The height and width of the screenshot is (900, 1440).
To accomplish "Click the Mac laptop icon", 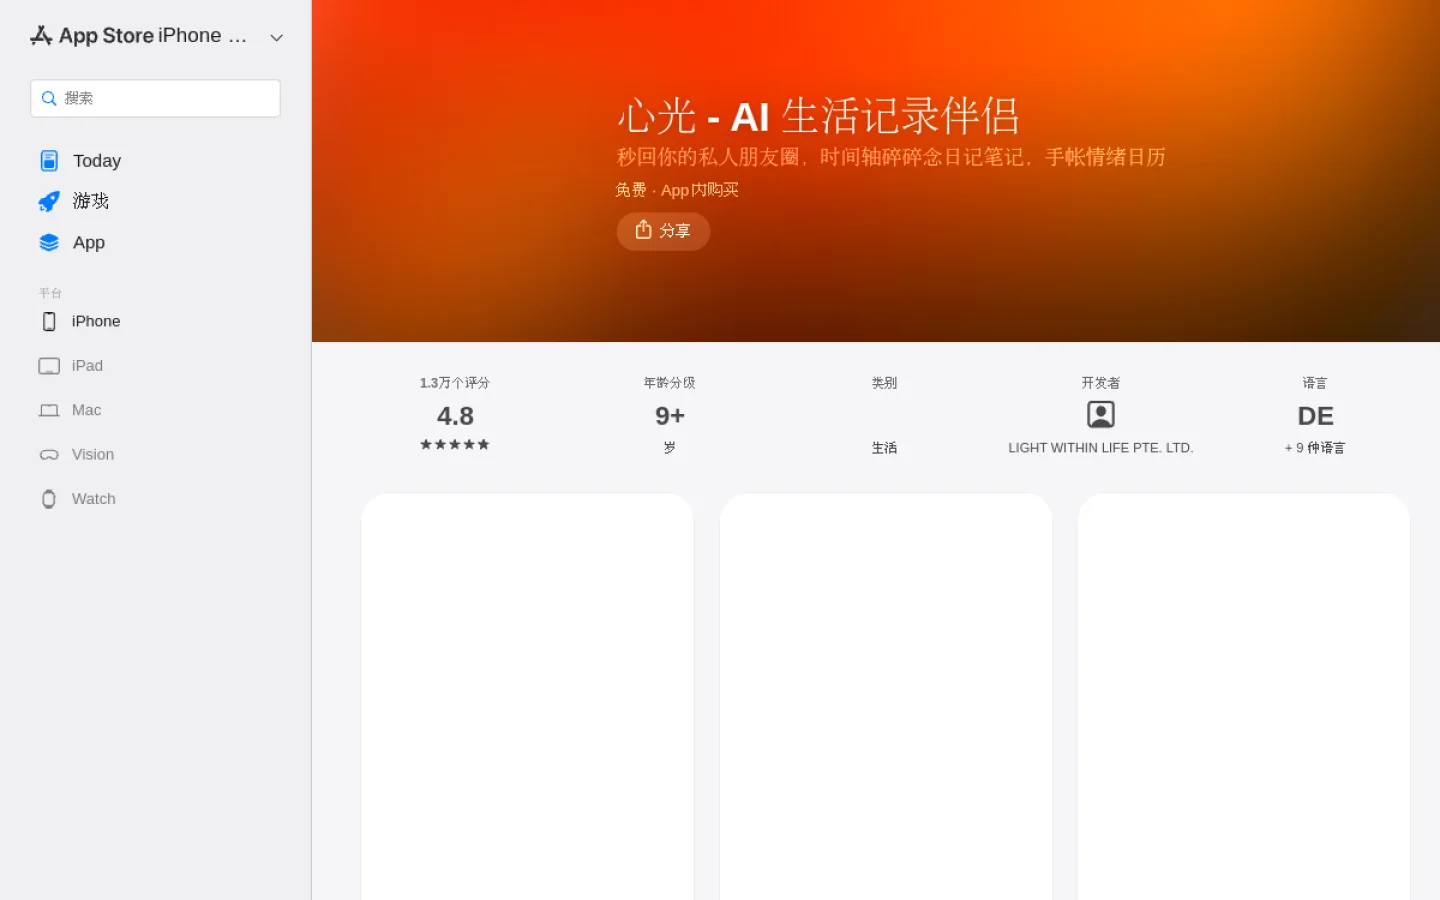I will [49, 410].
